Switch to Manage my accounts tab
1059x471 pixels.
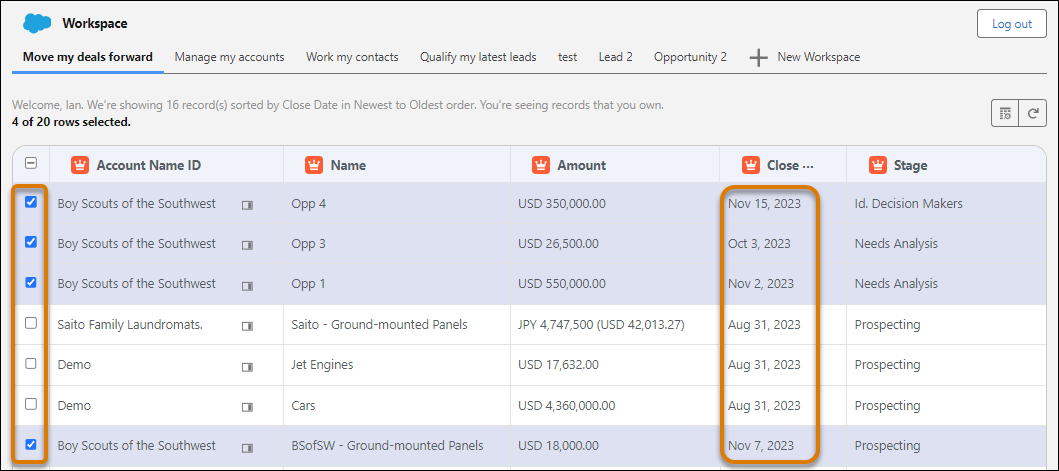click(230, 57)
